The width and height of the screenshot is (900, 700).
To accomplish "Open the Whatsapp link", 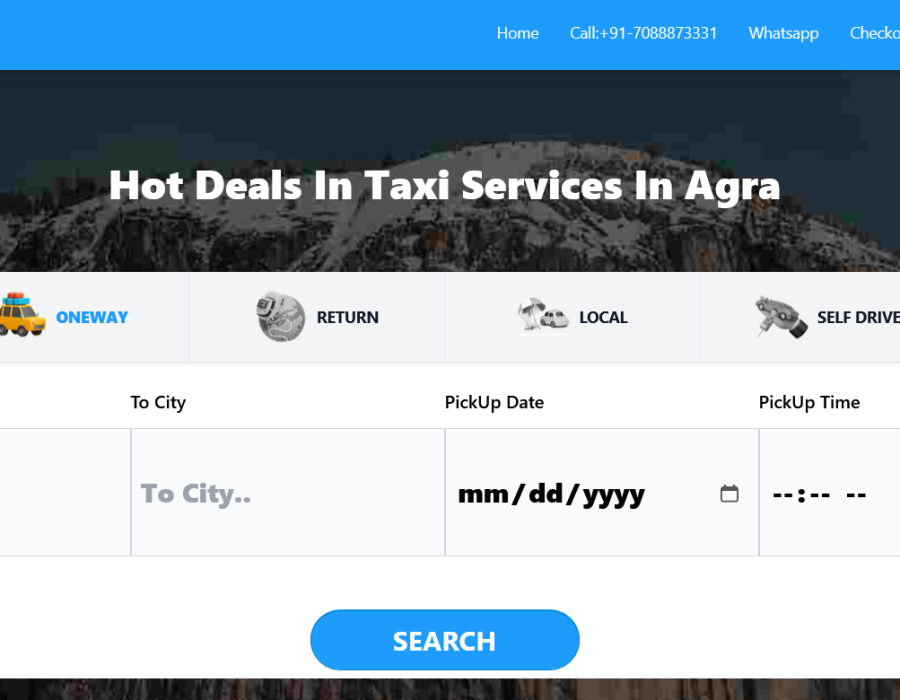I will tap(783, 33).
